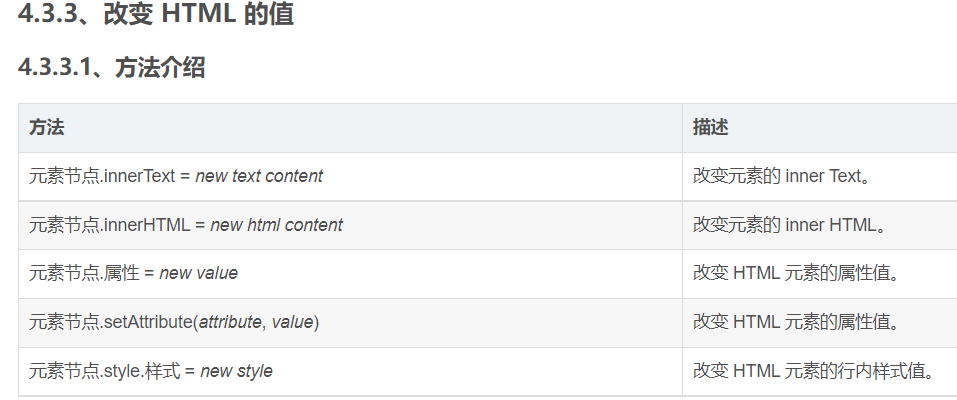Viewport: 957px width, 400px height.
Task: Click italic "new value" in the 属性 row
Action: (198, 273)
